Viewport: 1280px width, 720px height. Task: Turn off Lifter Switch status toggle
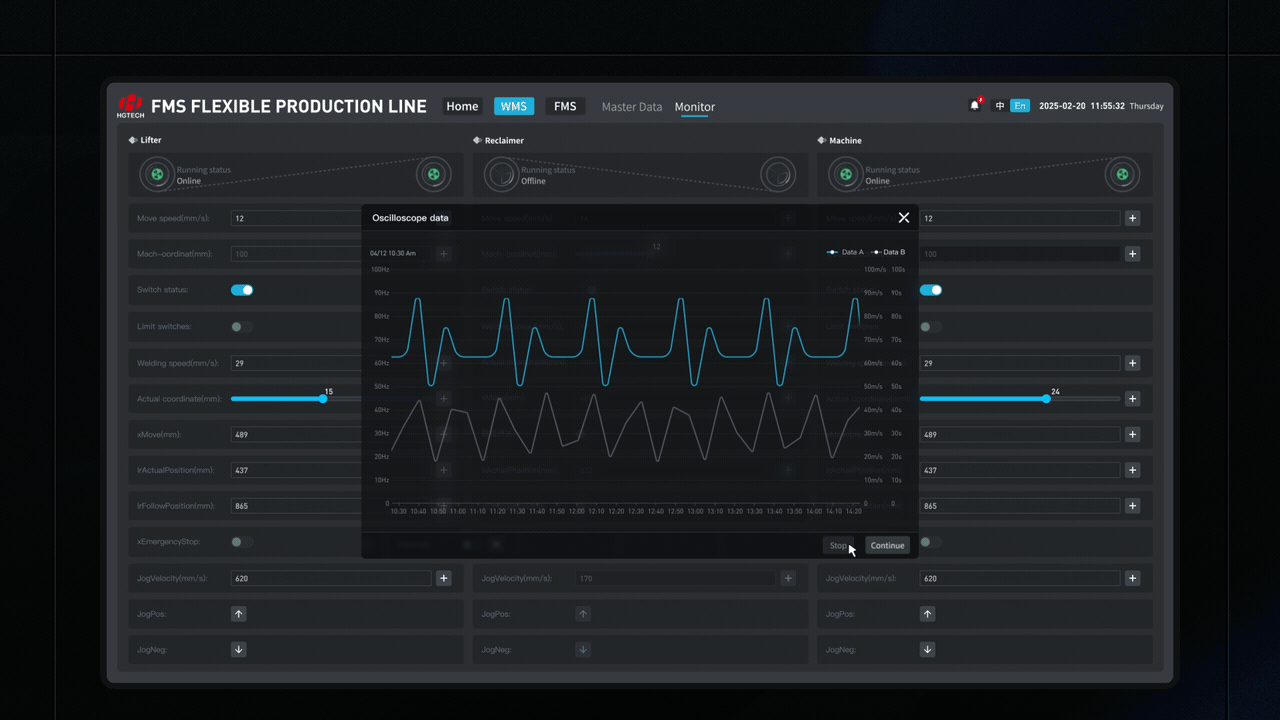(242, 290)
